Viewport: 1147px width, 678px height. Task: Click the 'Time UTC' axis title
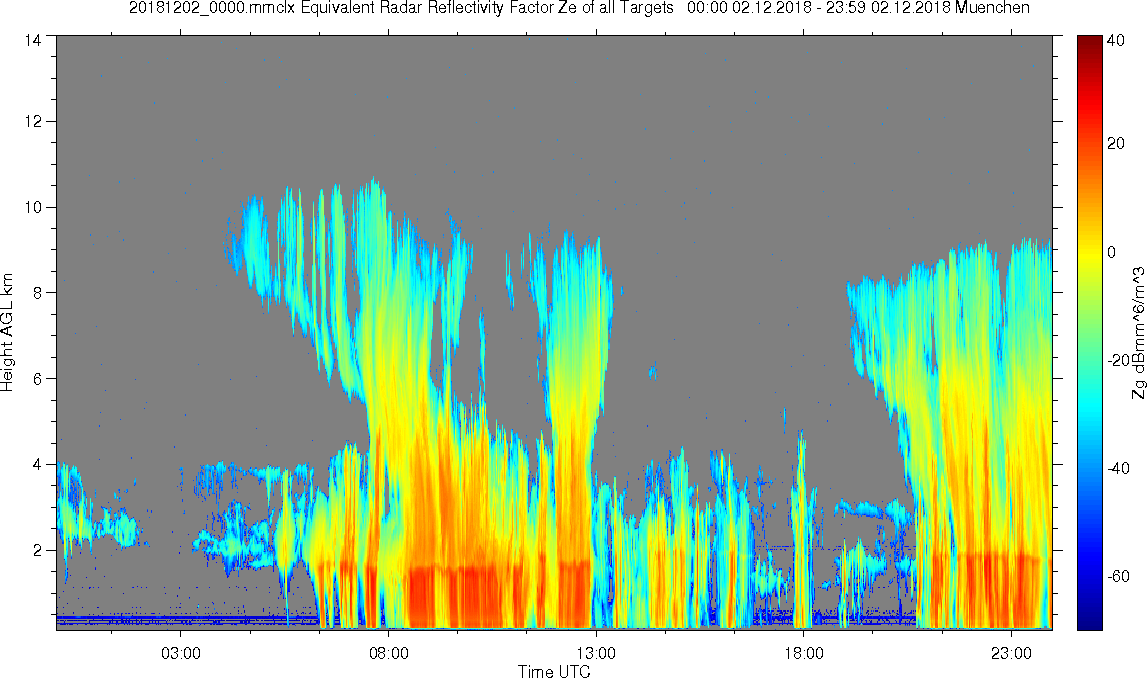tap(554, 671)
